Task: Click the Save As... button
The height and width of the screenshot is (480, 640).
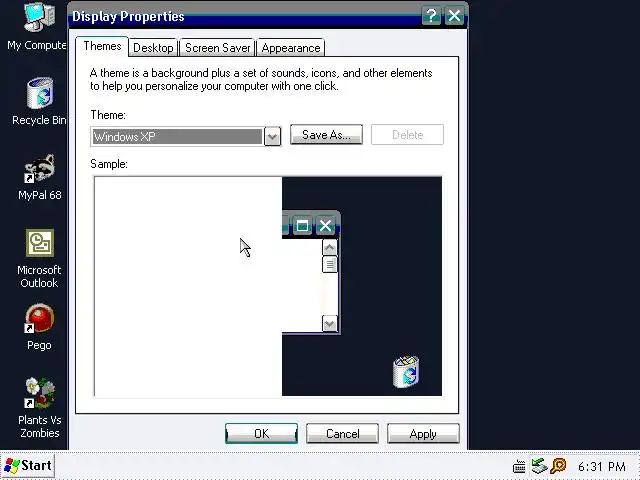Action: 326,135
